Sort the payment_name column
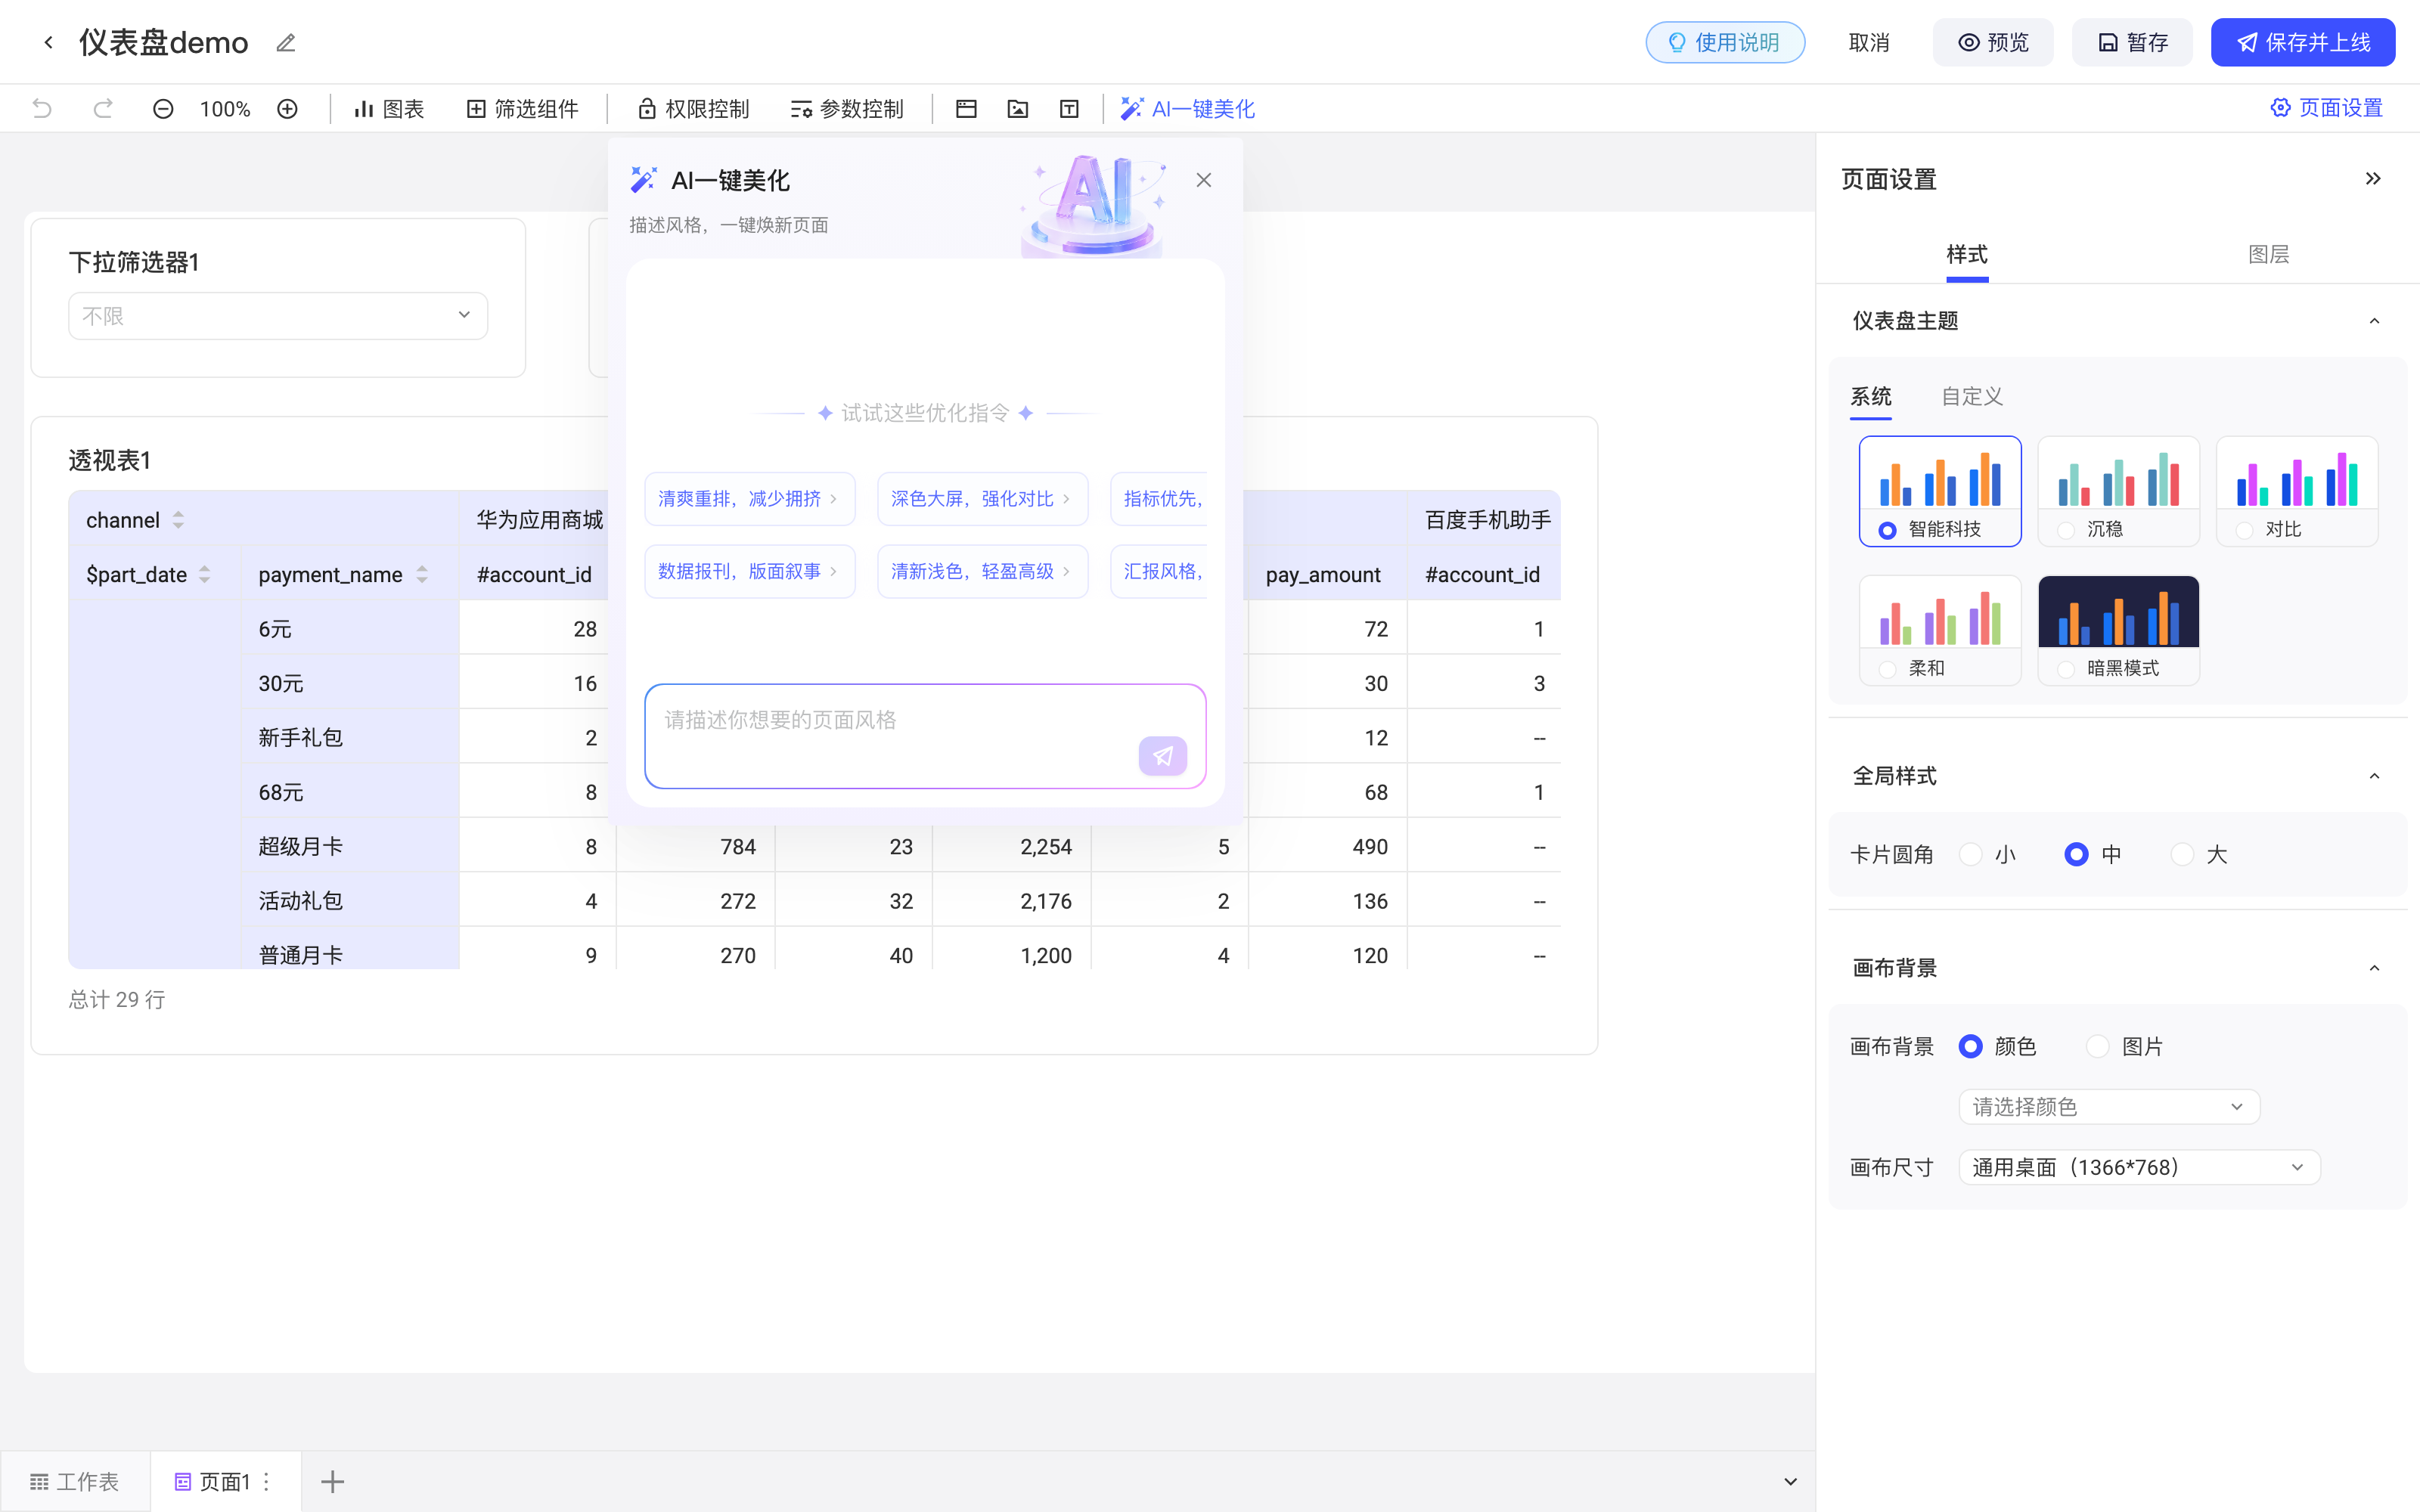The height and width of the screenshot is (1512, 2420). point(422,574)
